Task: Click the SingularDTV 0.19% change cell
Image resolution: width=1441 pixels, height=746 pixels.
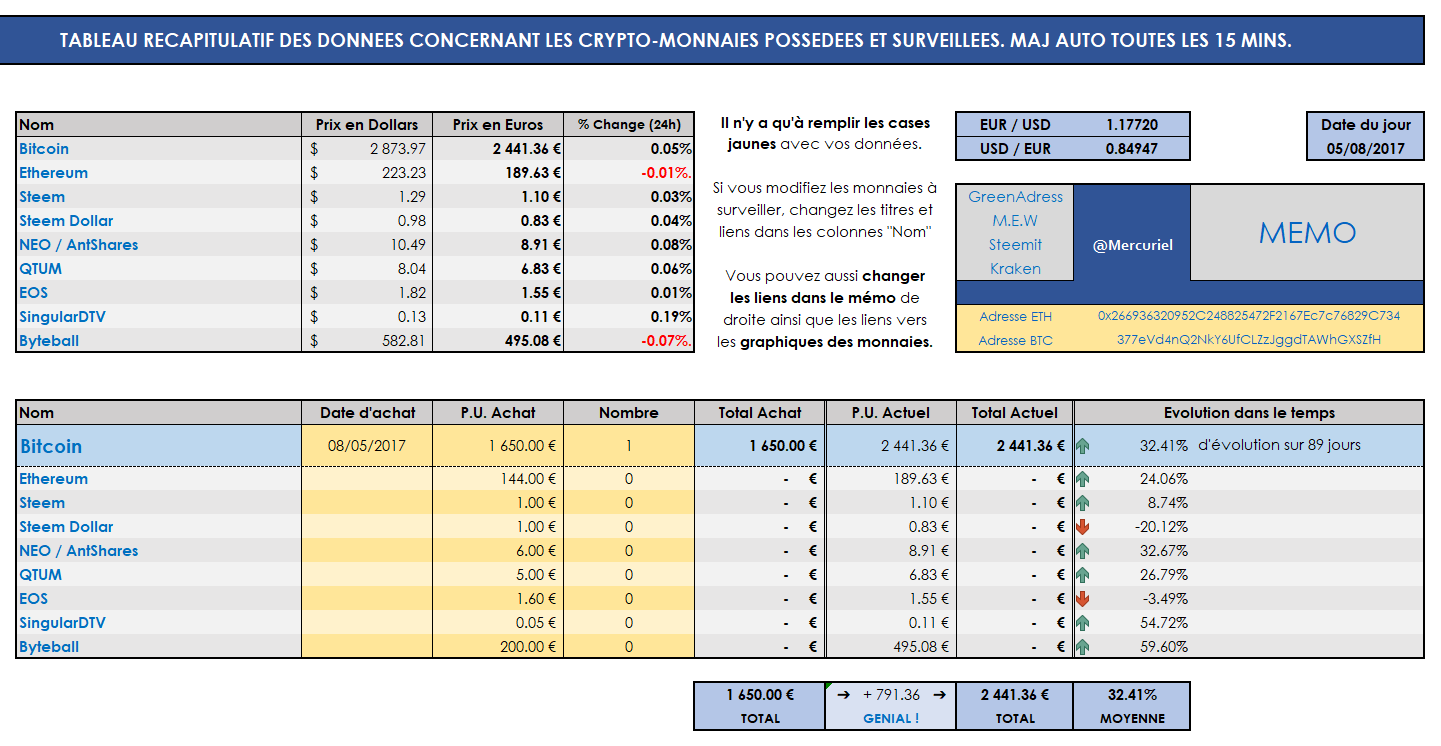Action: [629, 317]
